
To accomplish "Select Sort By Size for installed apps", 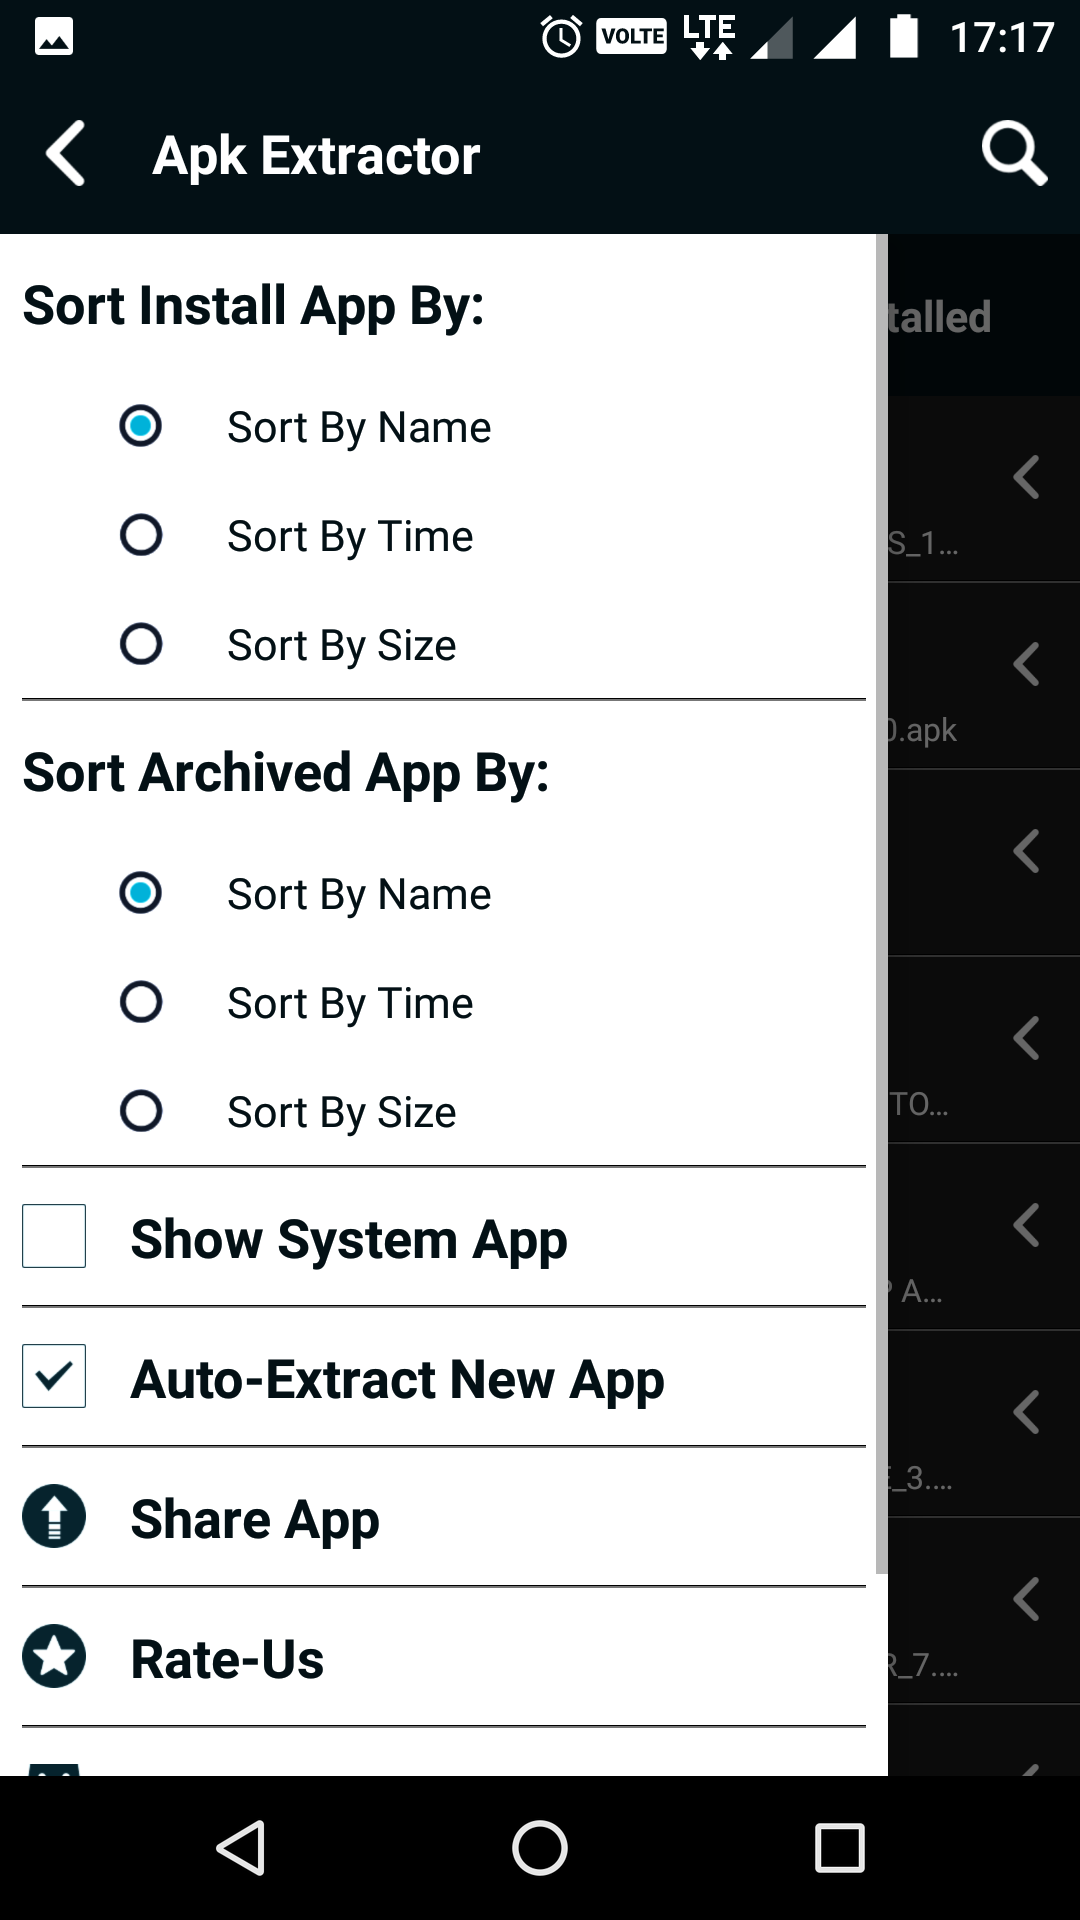I will (141, 644).
